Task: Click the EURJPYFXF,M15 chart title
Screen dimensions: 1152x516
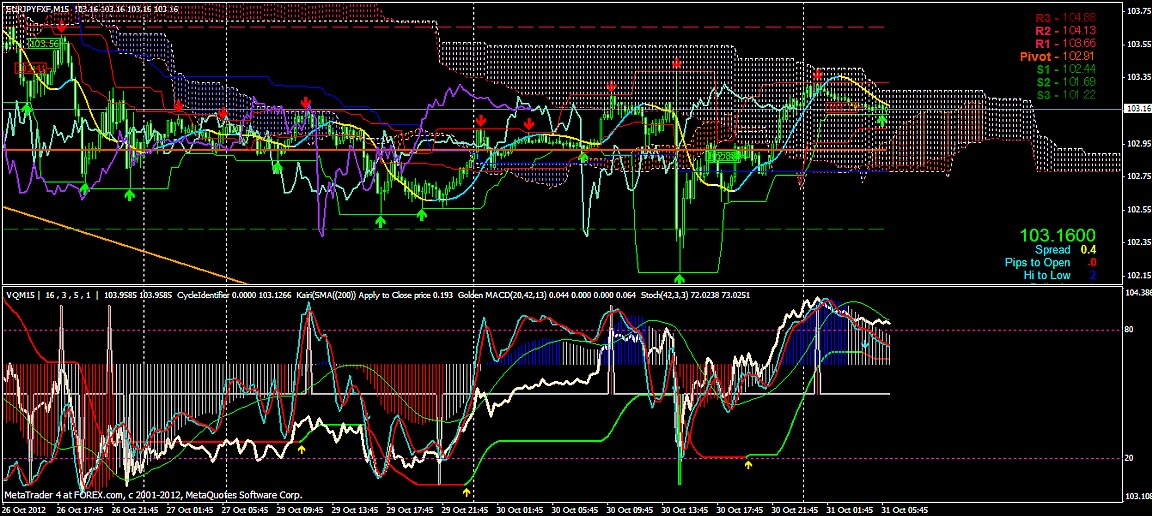Action: 46,9
